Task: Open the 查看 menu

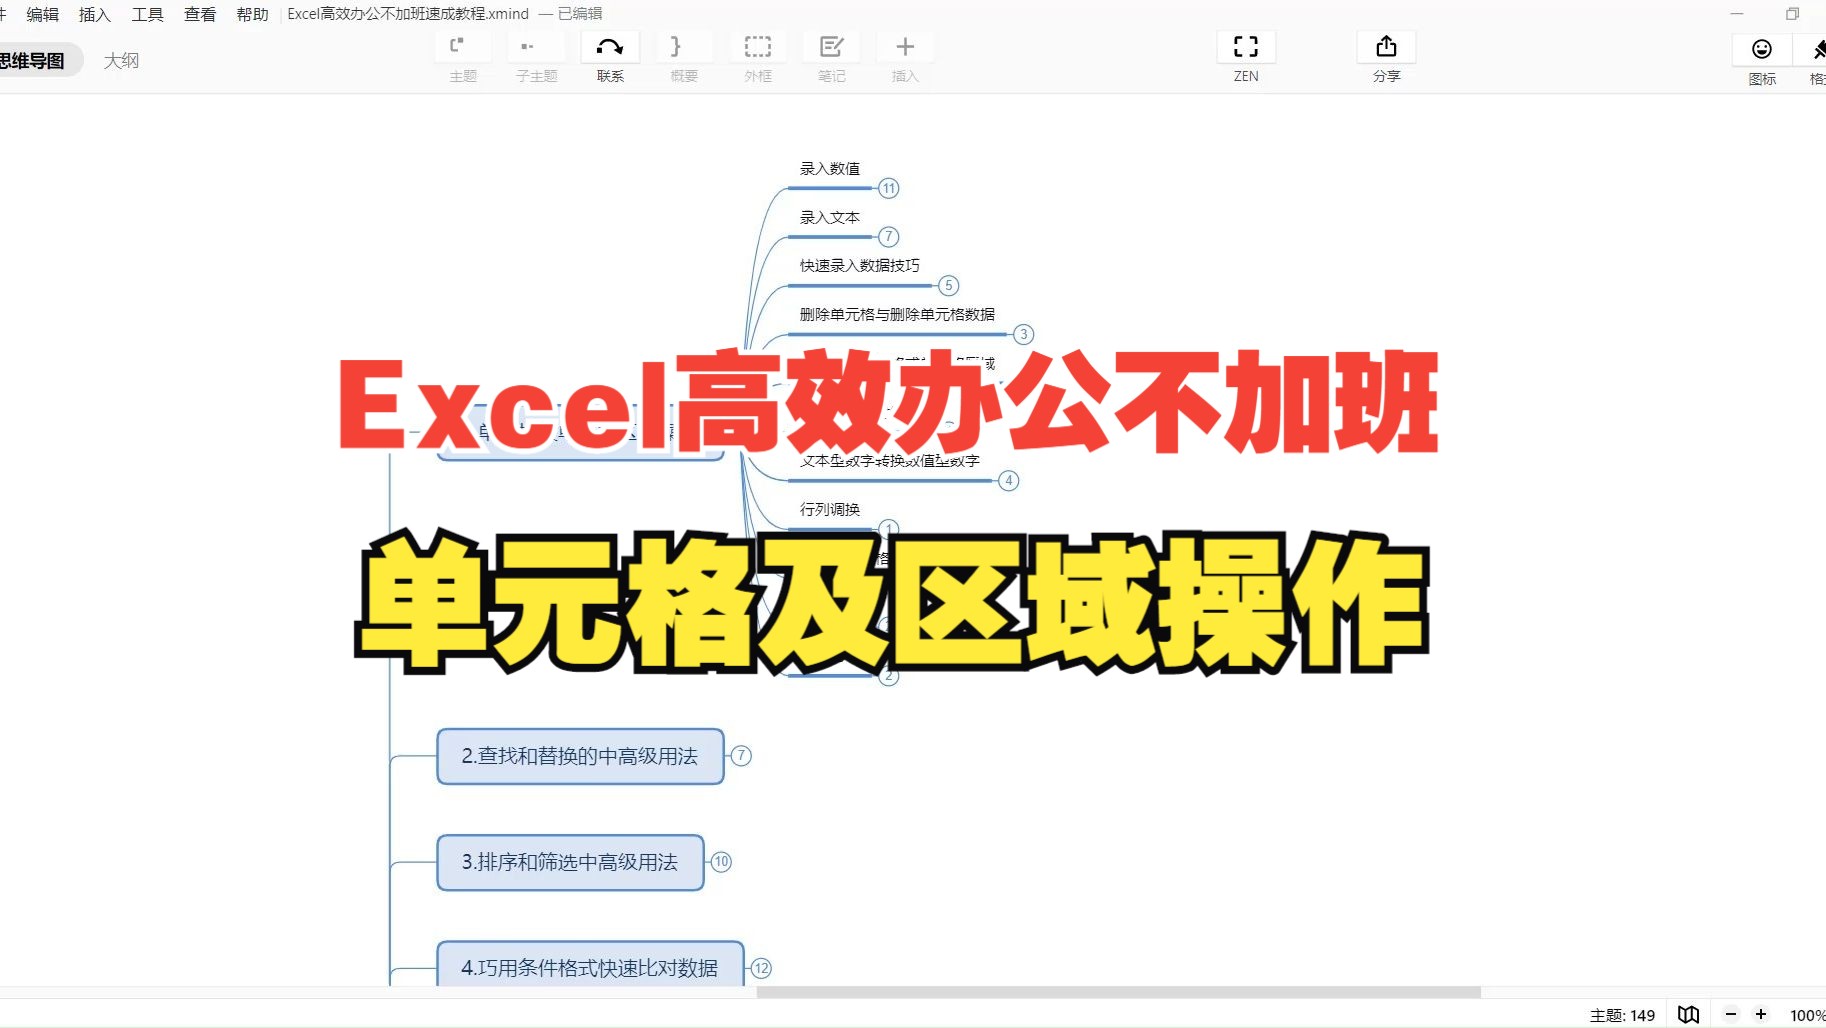Action: (x=200, y=14)
